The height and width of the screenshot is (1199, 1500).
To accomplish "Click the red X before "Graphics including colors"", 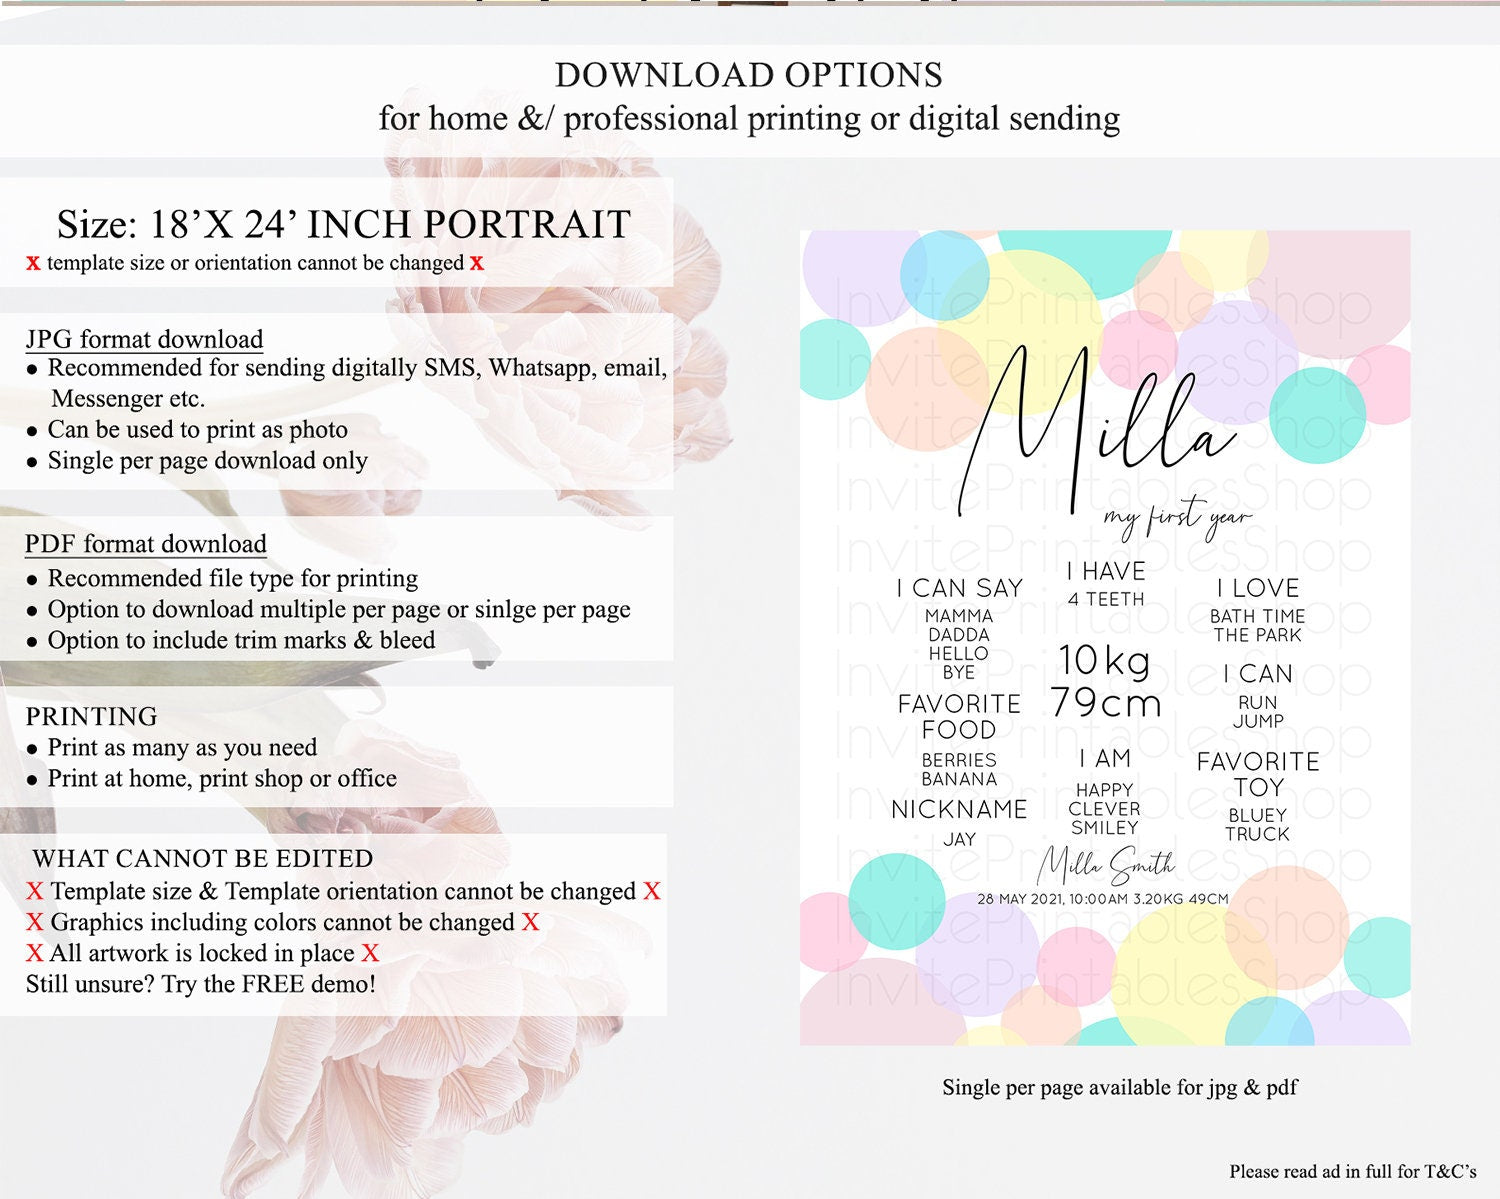I will 35,922.
